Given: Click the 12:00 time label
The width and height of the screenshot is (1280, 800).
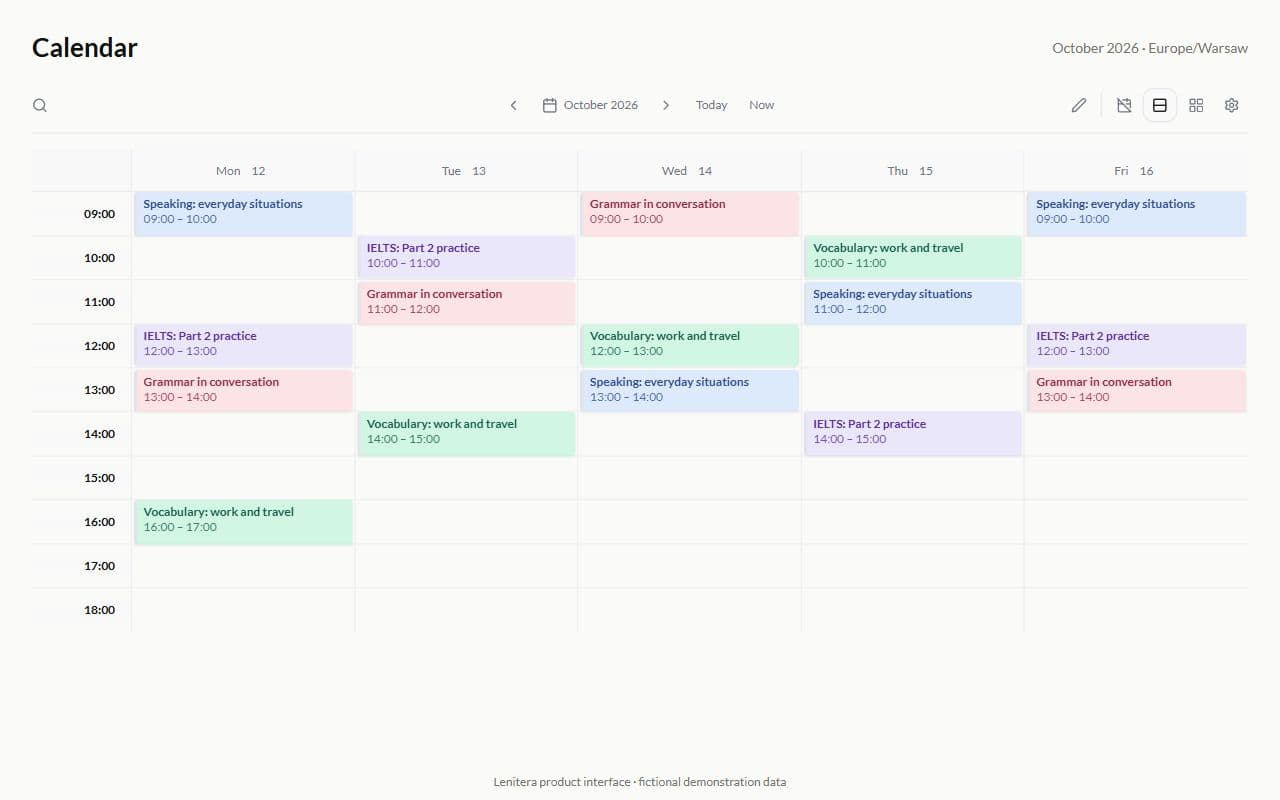Looking at the screenshot, I should tap(99, 346).
